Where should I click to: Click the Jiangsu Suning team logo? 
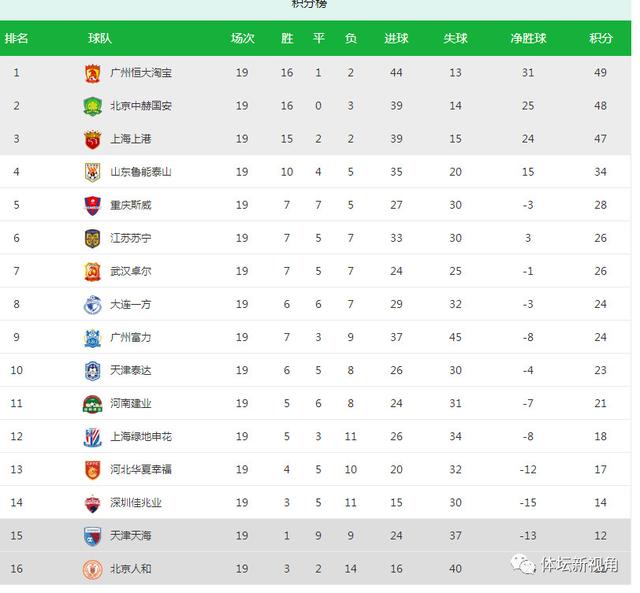92,238
